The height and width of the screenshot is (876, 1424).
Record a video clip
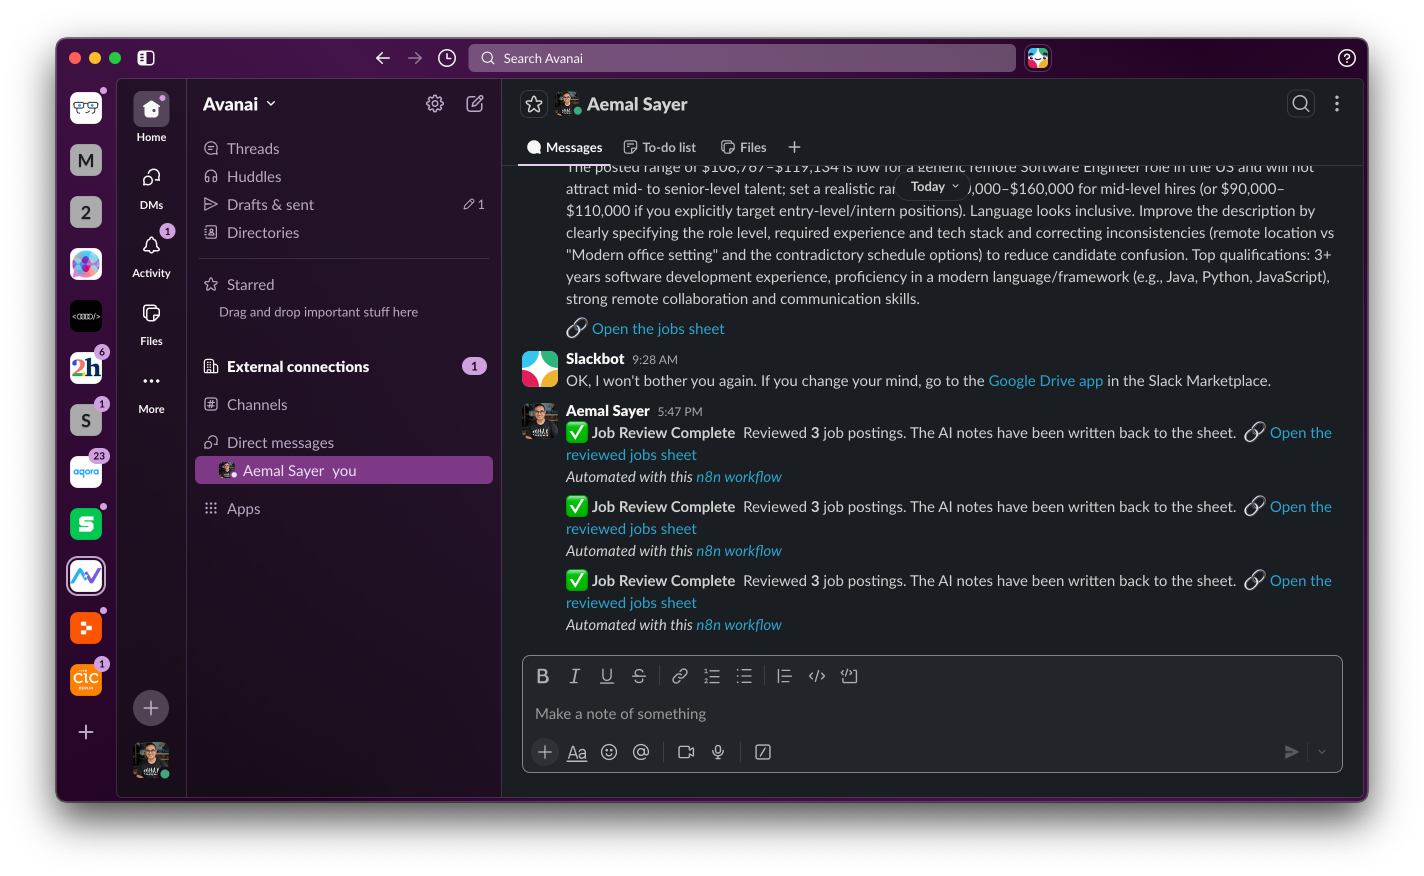tap(686, 752)
